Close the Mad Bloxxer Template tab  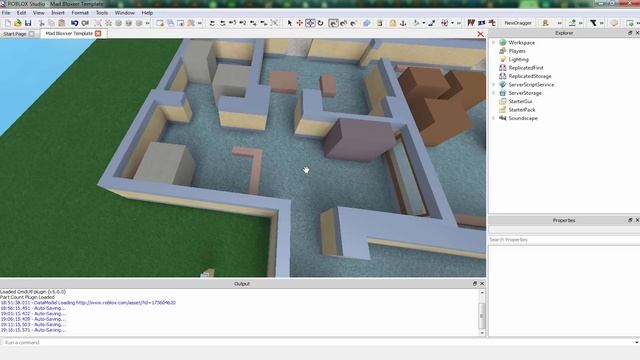[98, 33]
